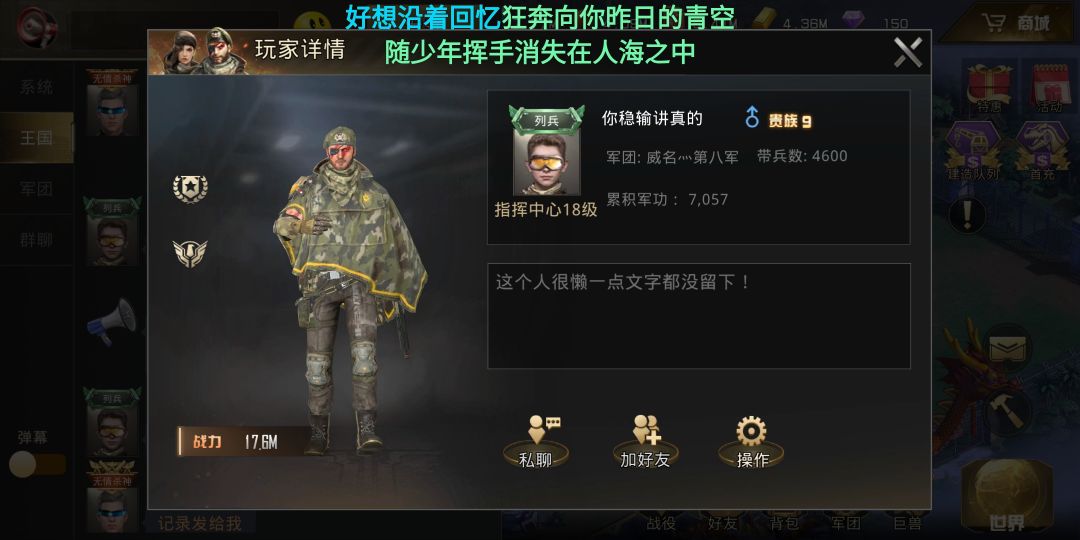Open the 特惠 gift box icon
Screen dimensions: 1080x540
pyautogui.click(x=989, y=88)
